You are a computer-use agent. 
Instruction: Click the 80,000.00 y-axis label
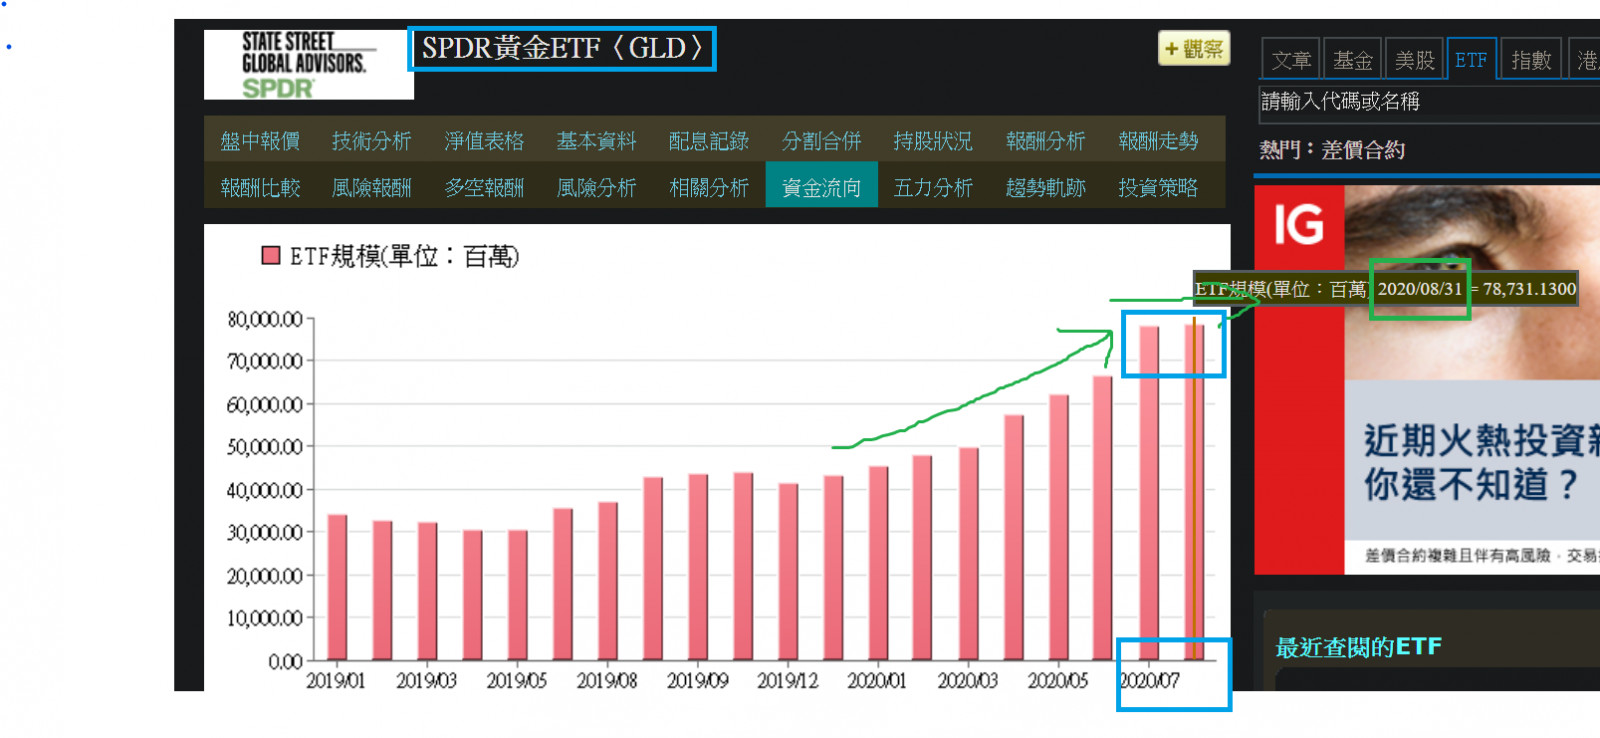[265, 319]
